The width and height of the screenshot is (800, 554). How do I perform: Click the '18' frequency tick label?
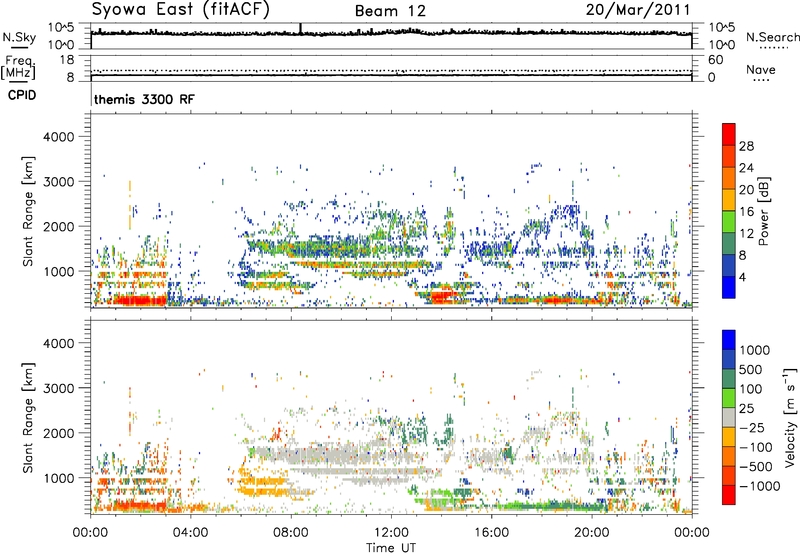(x=67, y=60)
